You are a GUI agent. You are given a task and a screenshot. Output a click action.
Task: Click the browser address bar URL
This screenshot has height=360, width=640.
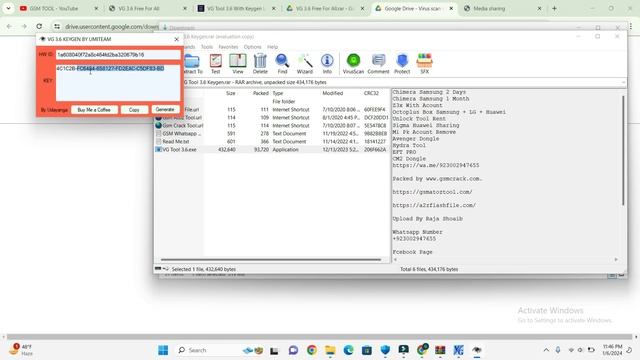point(112,27)
